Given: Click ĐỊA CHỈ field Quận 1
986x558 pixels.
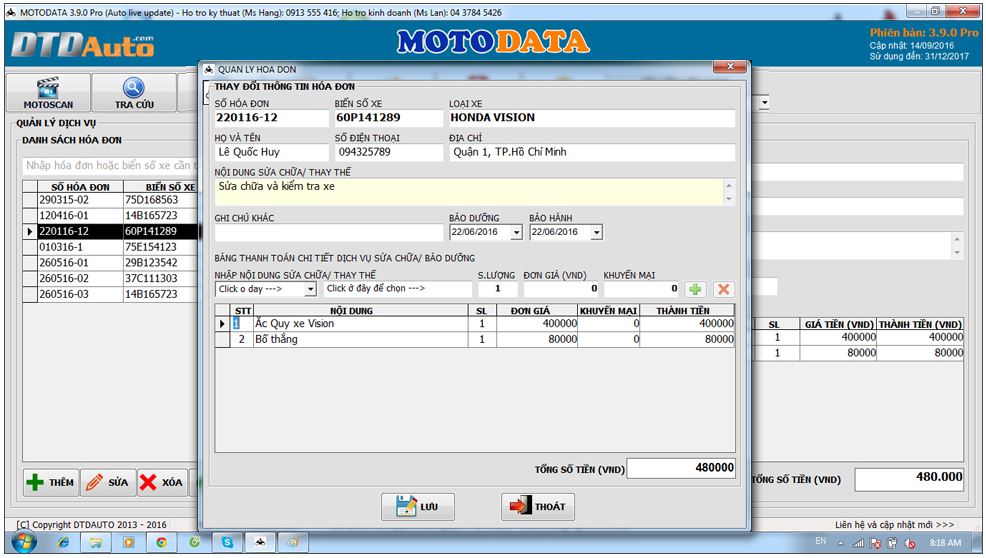Looking at the screenshot, I should (592, 152).
